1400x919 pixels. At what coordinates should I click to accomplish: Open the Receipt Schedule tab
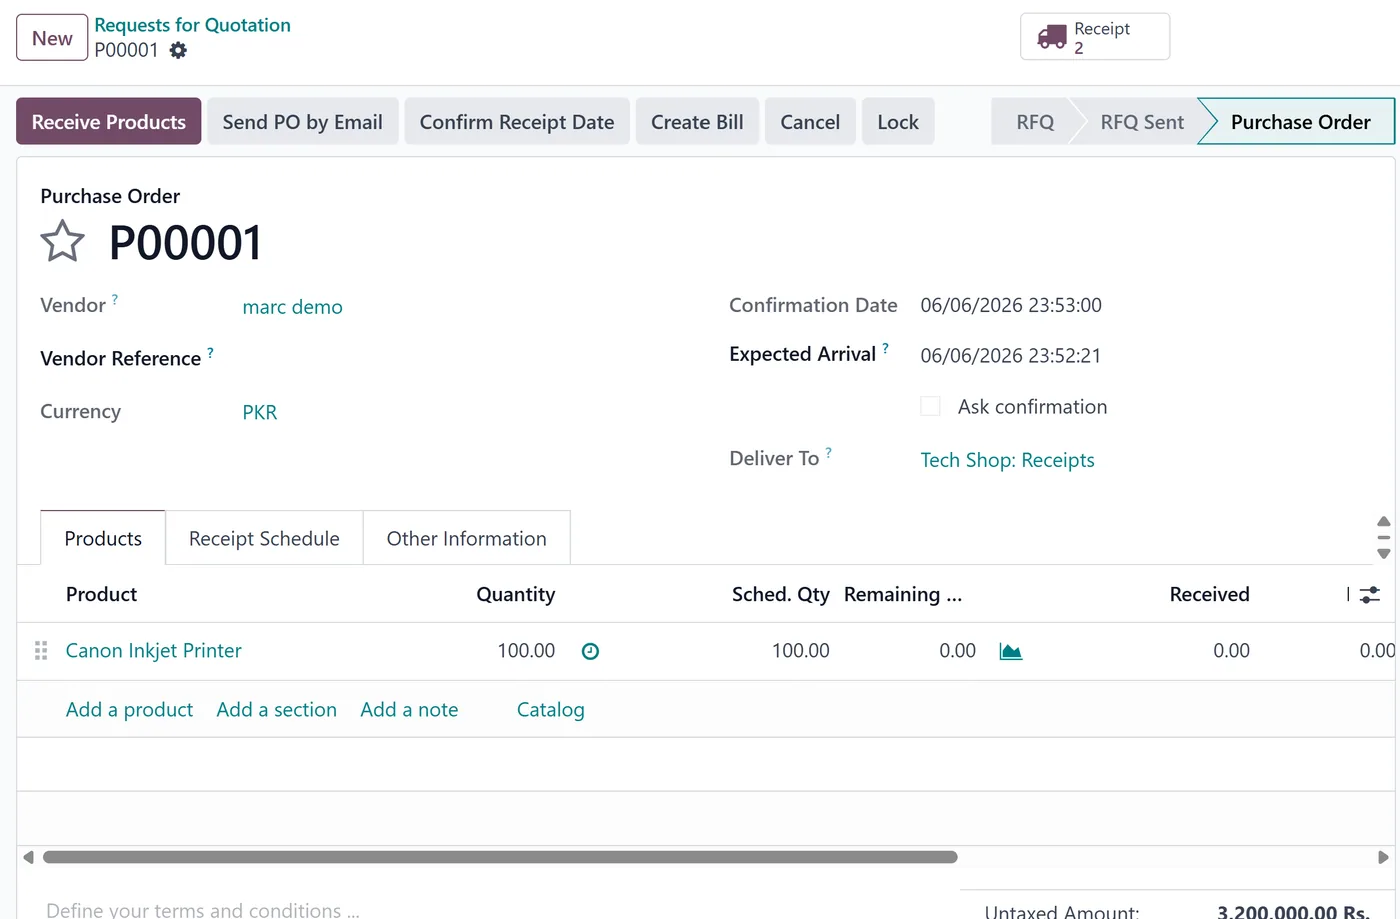(x=264, y=538)
